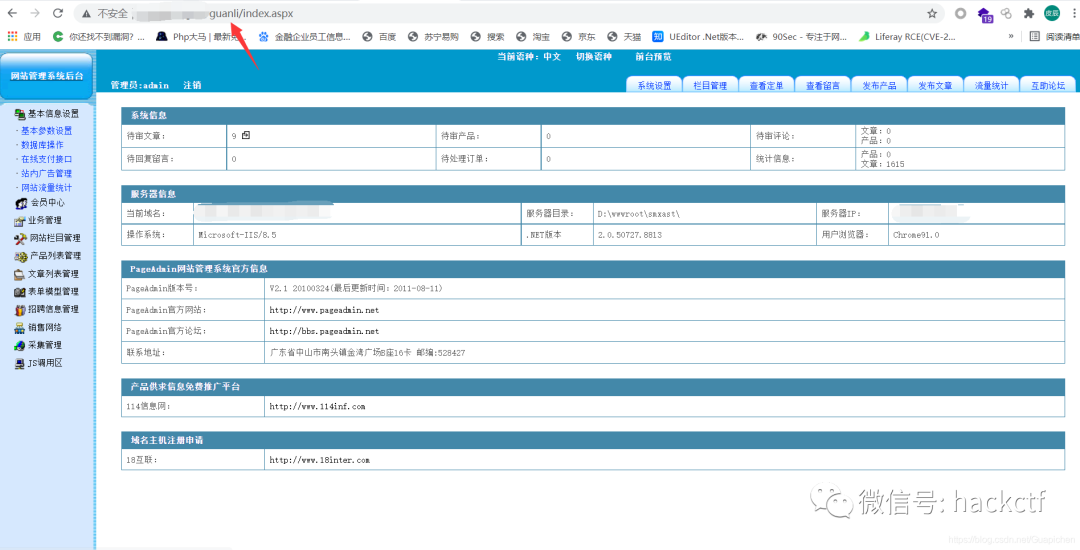Open the 90Sec bookmark
Viewport: 1080px width, 550px height.
point(800,36)
